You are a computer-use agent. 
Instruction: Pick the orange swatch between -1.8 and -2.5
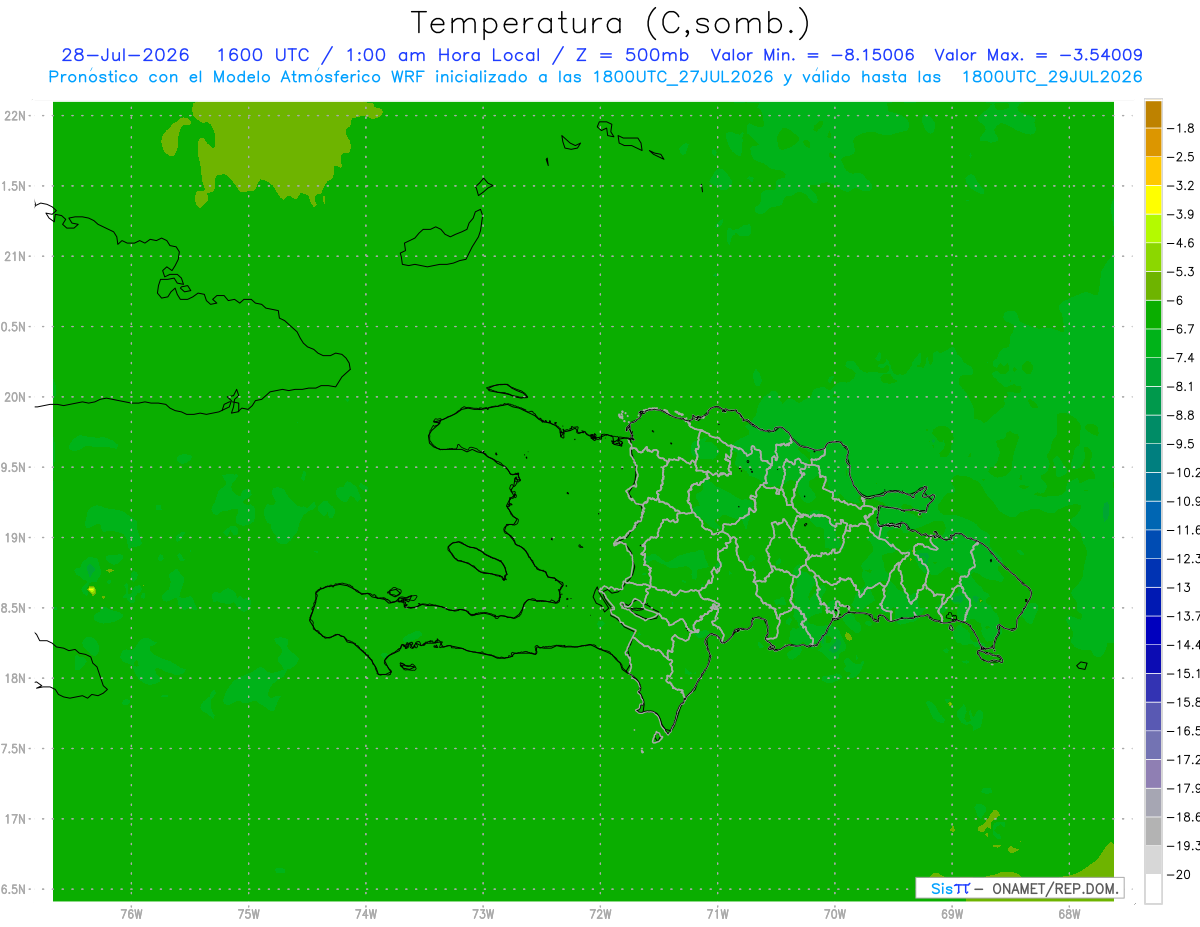(x=1153, y=142)
